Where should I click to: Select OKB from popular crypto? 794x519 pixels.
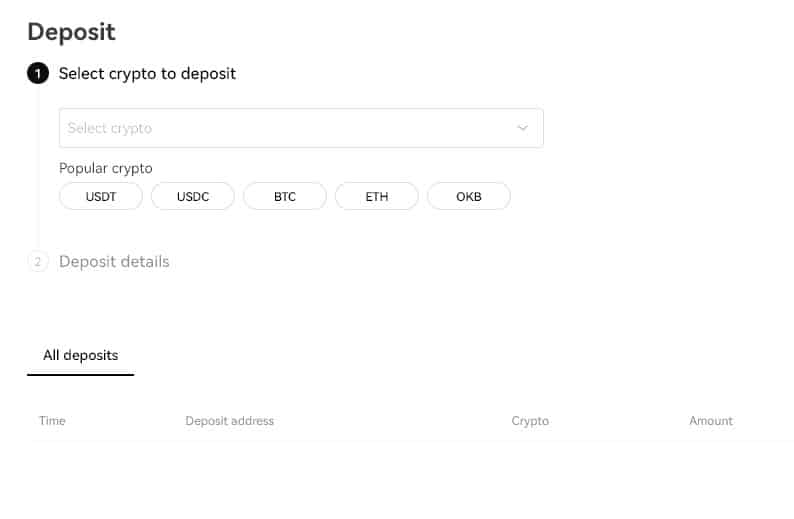[469, 197]
